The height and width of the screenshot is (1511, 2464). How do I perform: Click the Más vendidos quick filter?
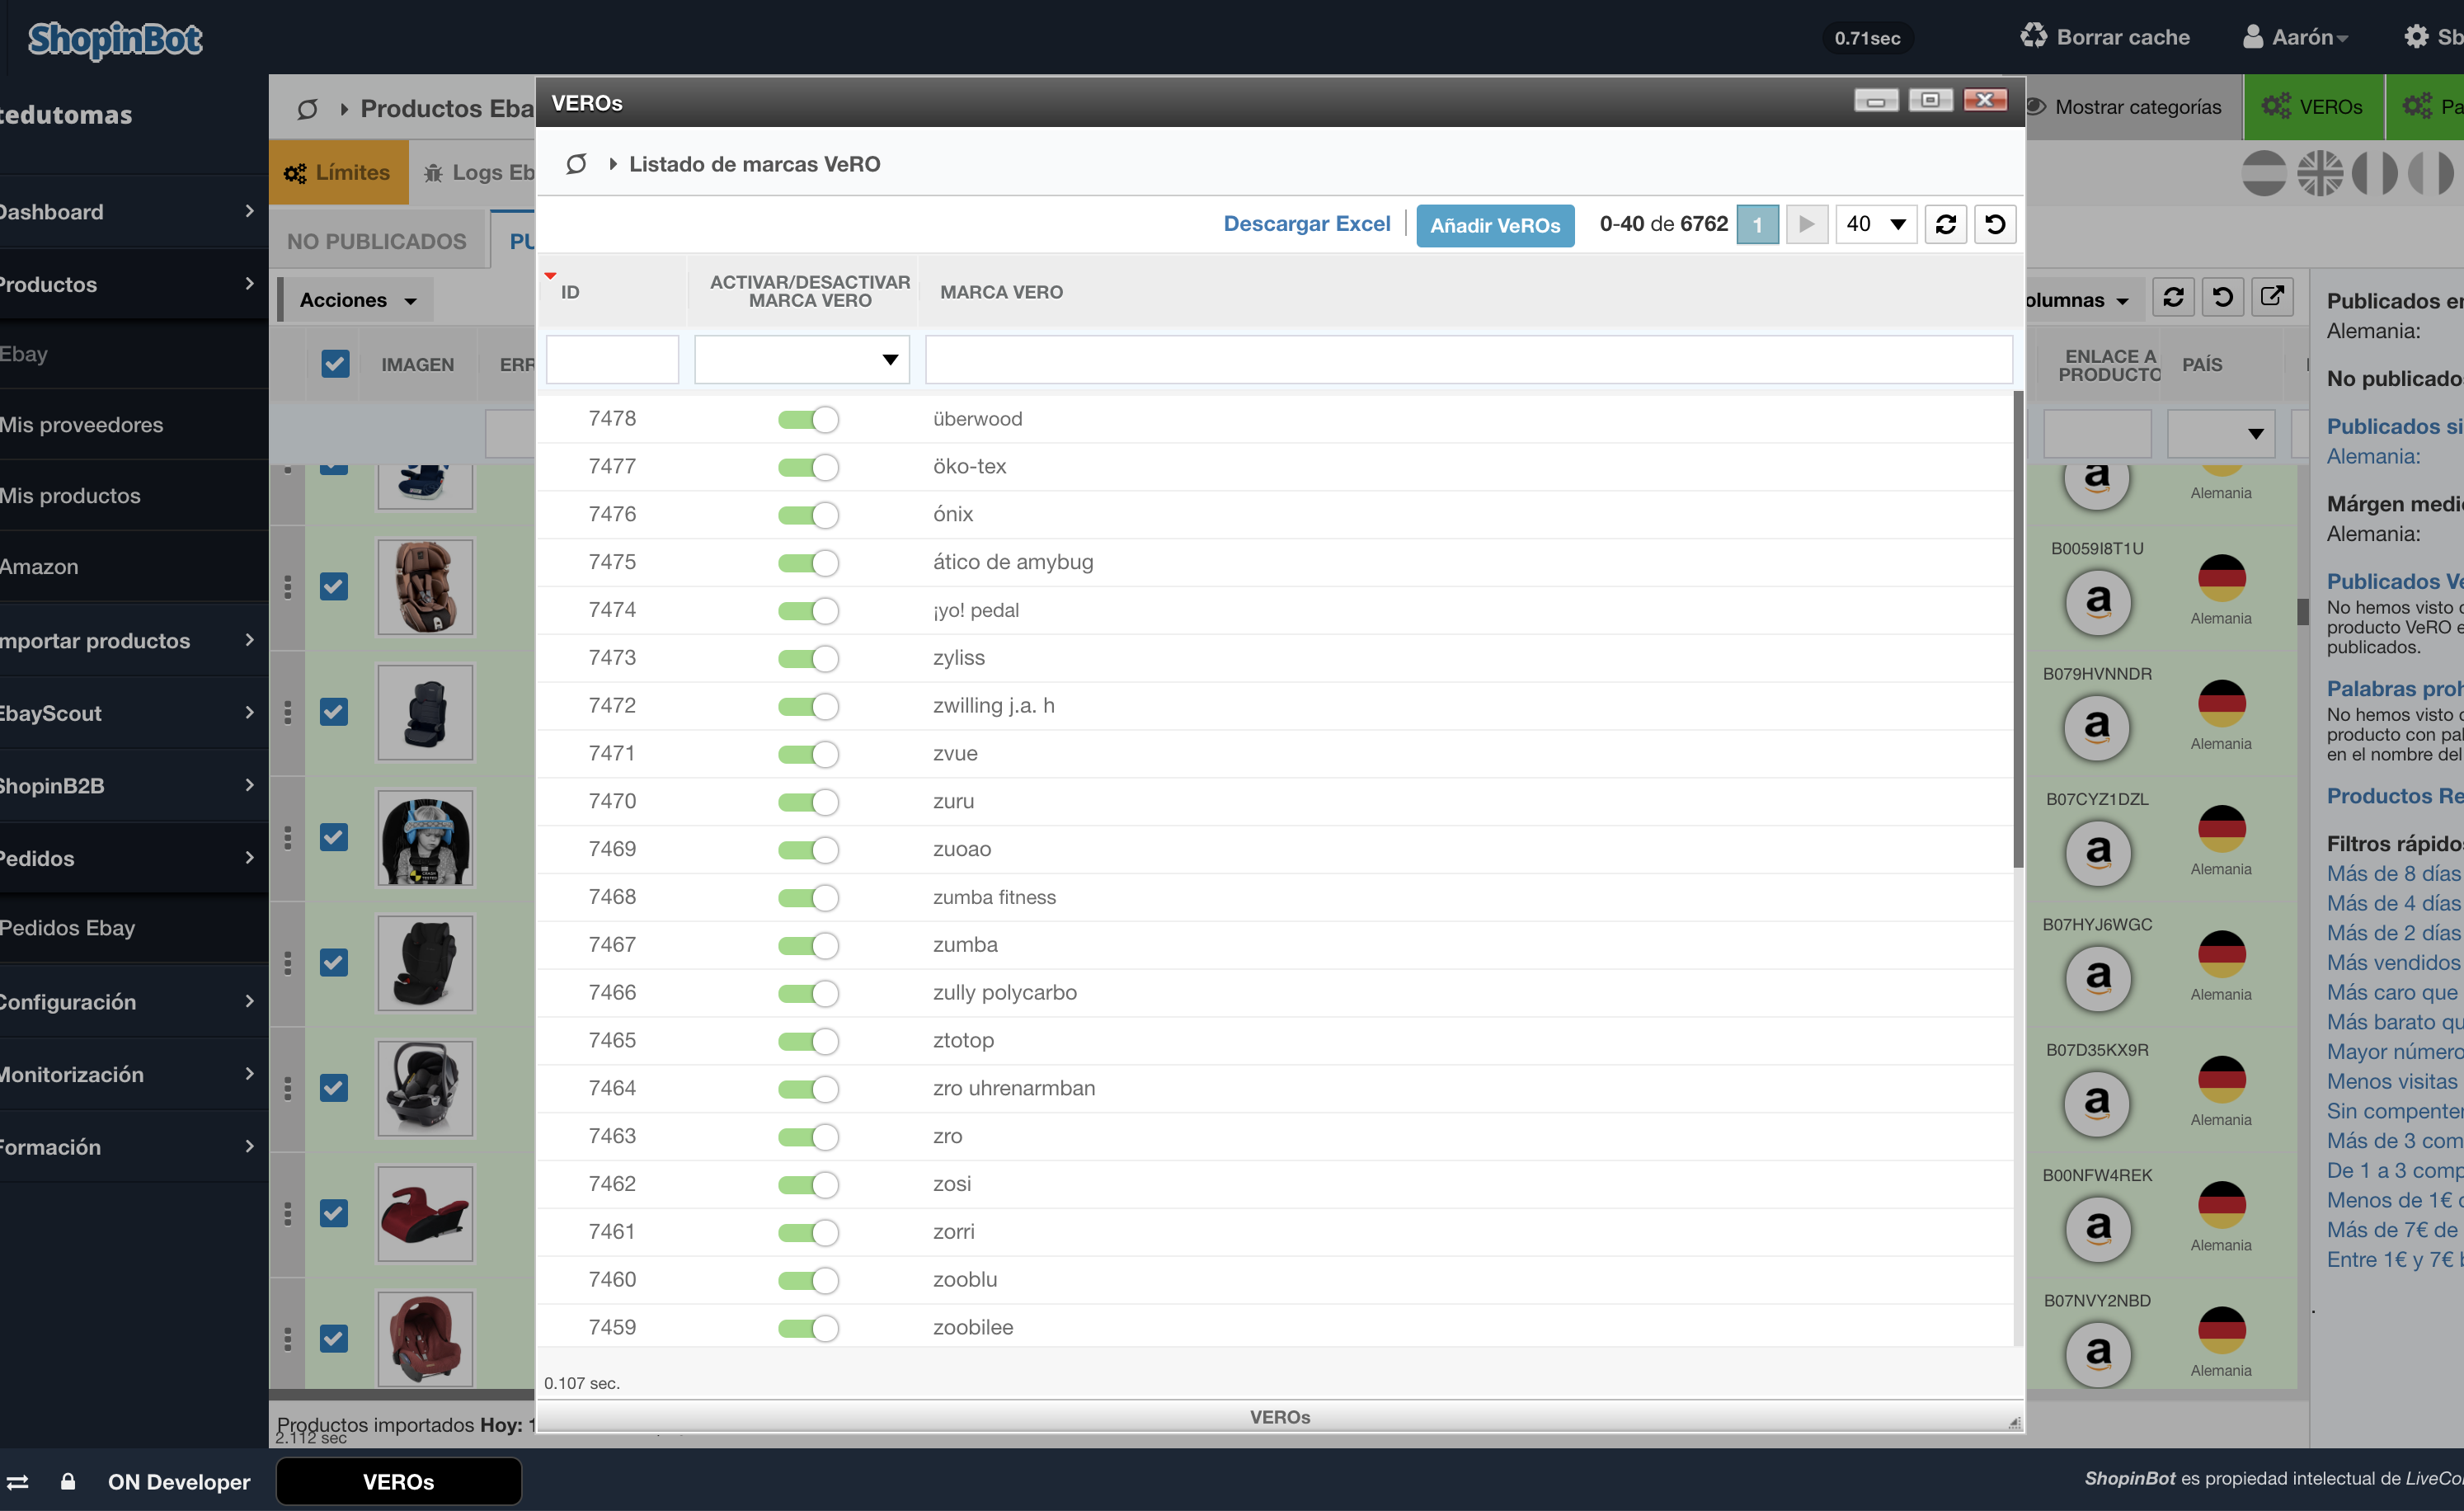click(x=2393, y=963)
